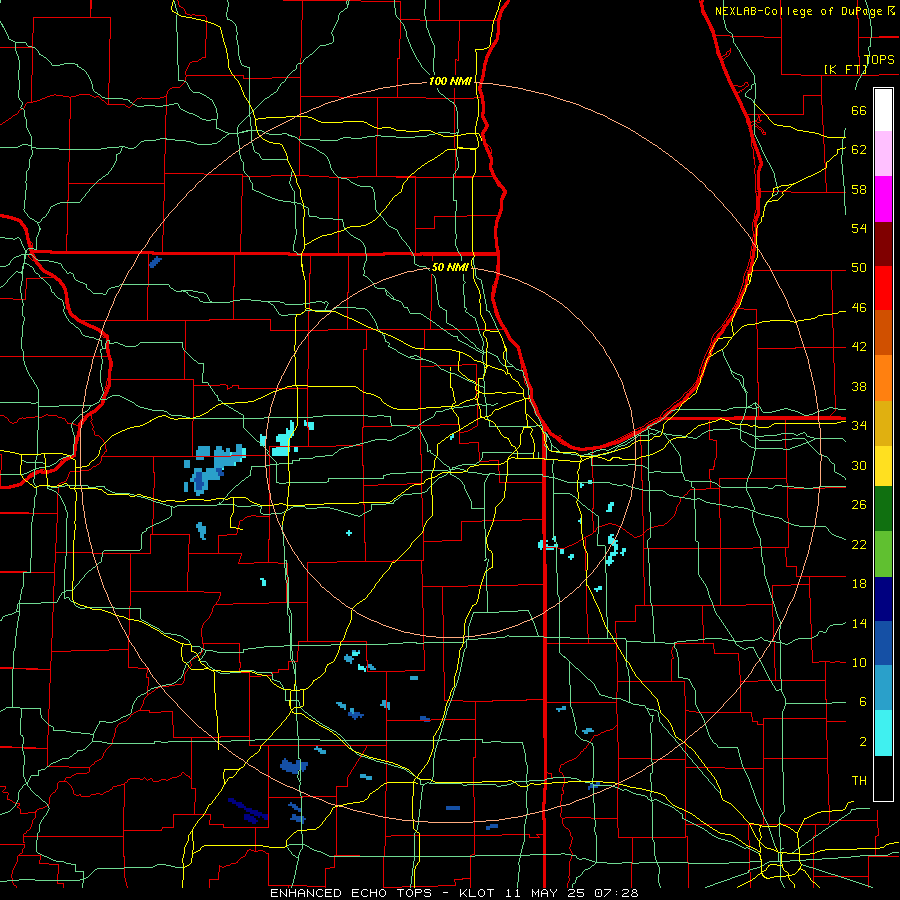Screen dimensions: 900x900
Task: Click the legend value "2"
Action: point(862,742)
